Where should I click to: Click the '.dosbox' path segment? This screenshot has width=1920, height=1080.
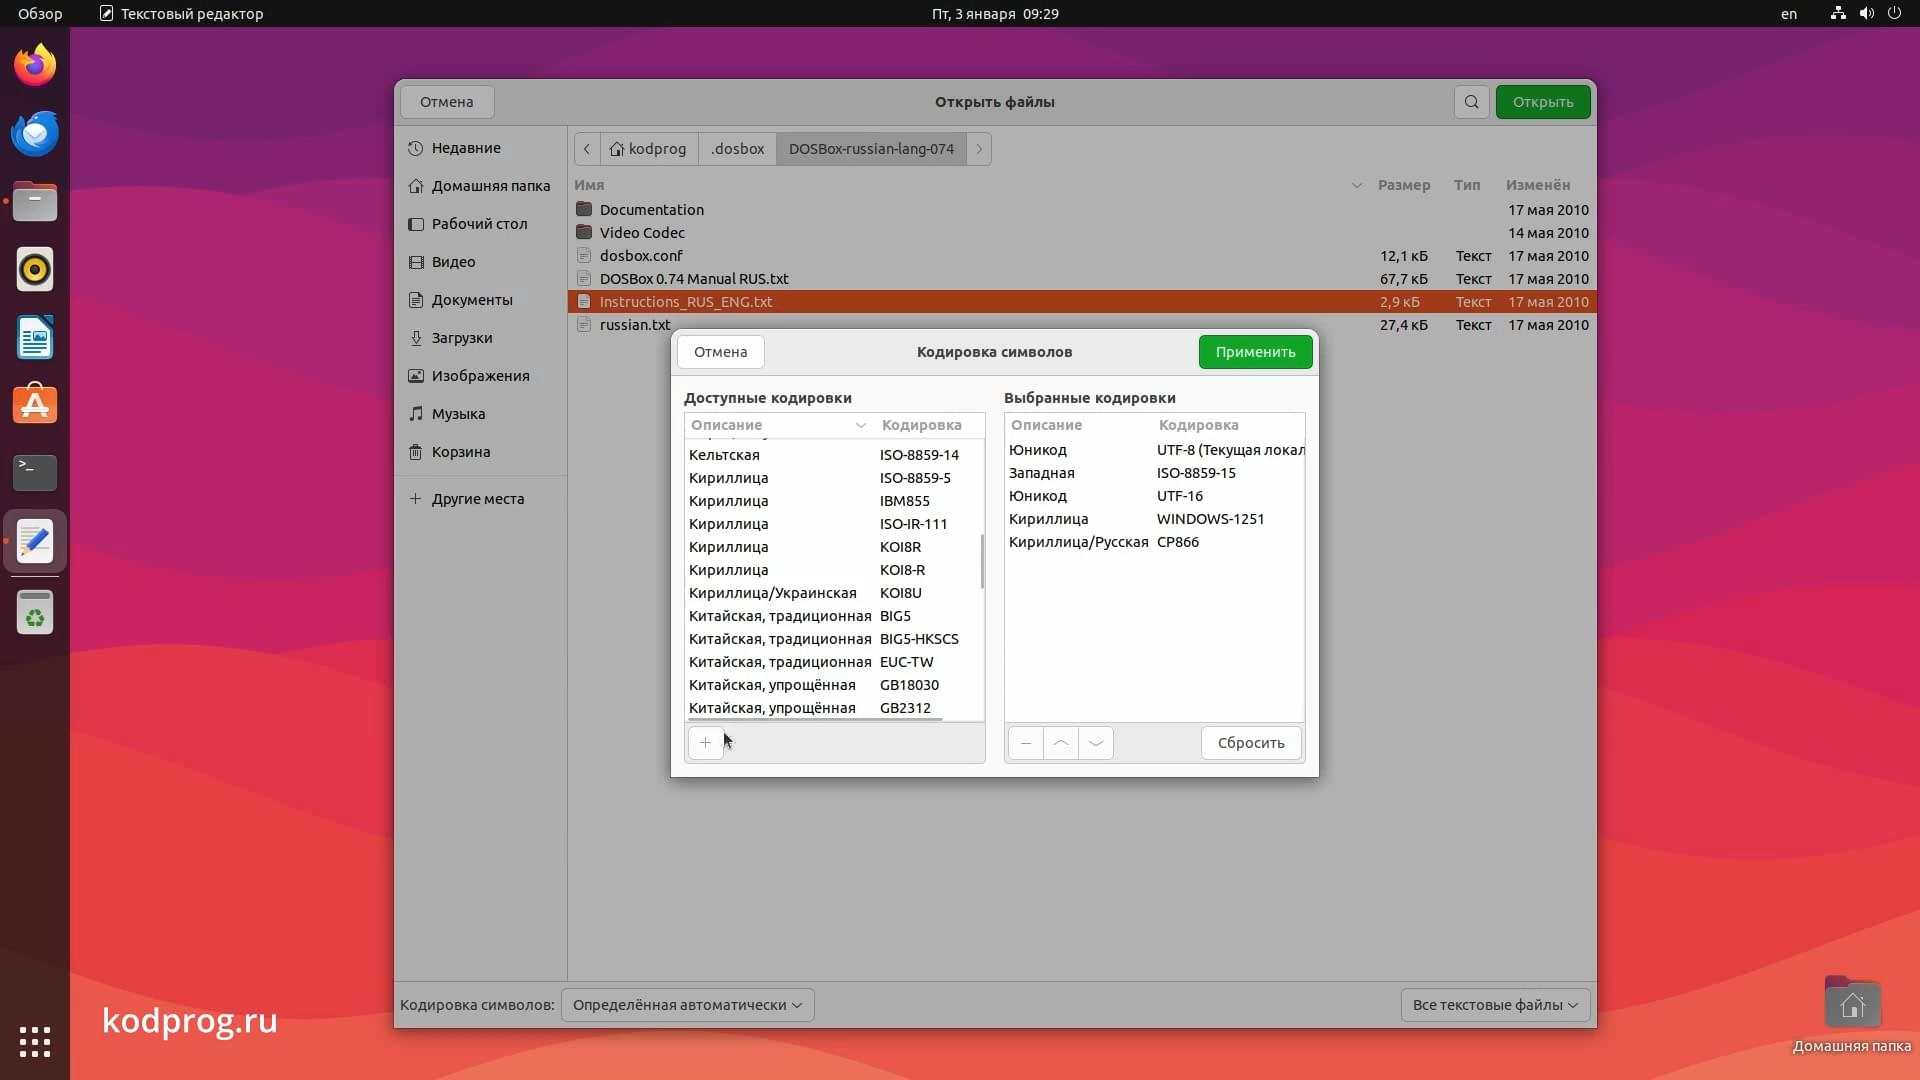pyautogui.click(x=738, y=149)
